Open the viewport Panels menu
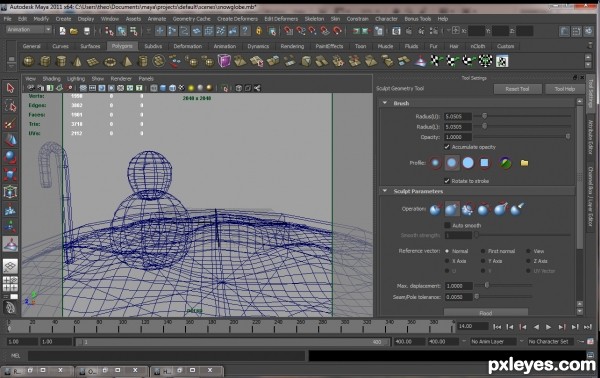 (x=146, y=78)
